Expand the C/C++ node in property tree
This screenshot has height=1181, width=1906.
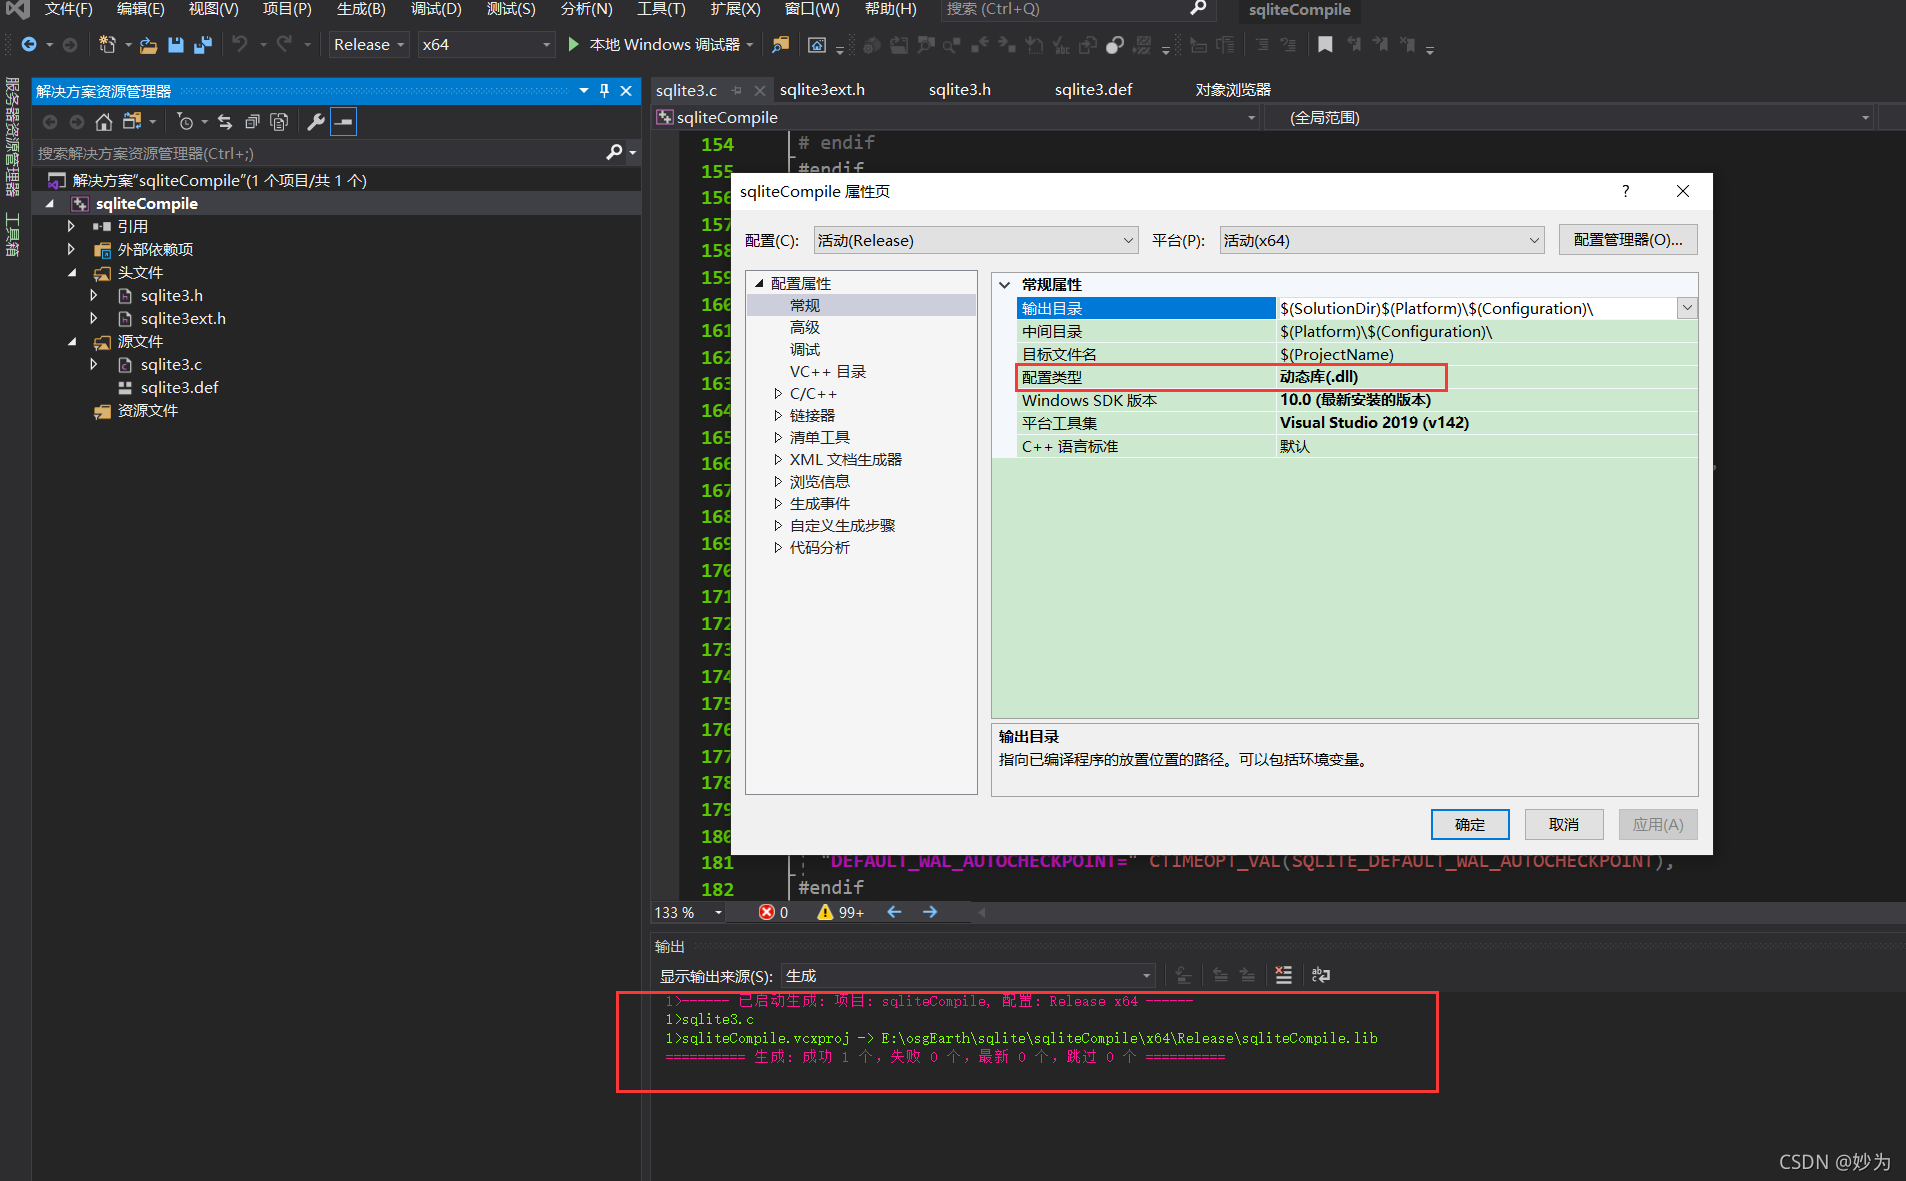point(778,393)
